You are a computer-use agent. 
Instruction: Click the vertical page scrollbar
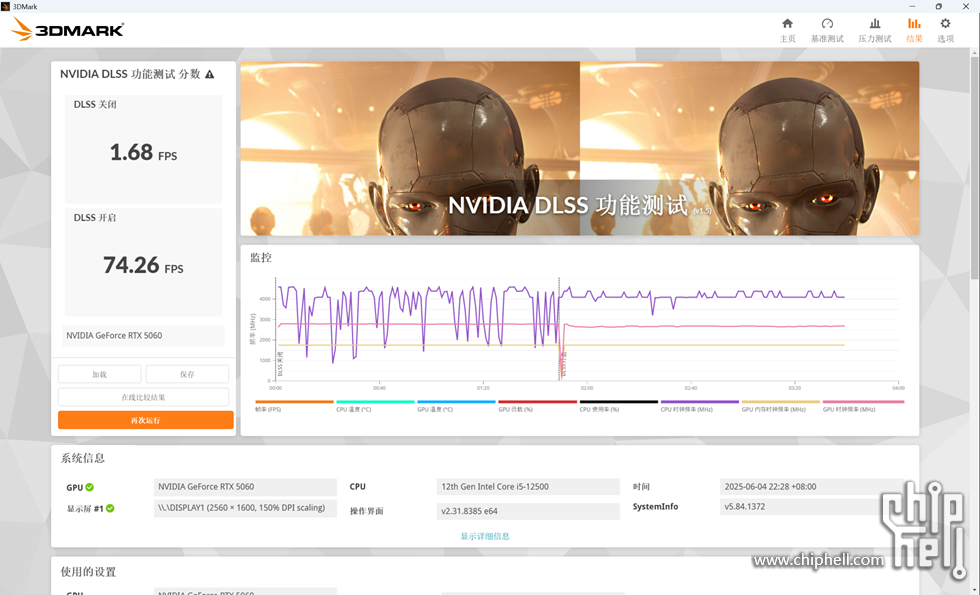[x=974, y=169]
